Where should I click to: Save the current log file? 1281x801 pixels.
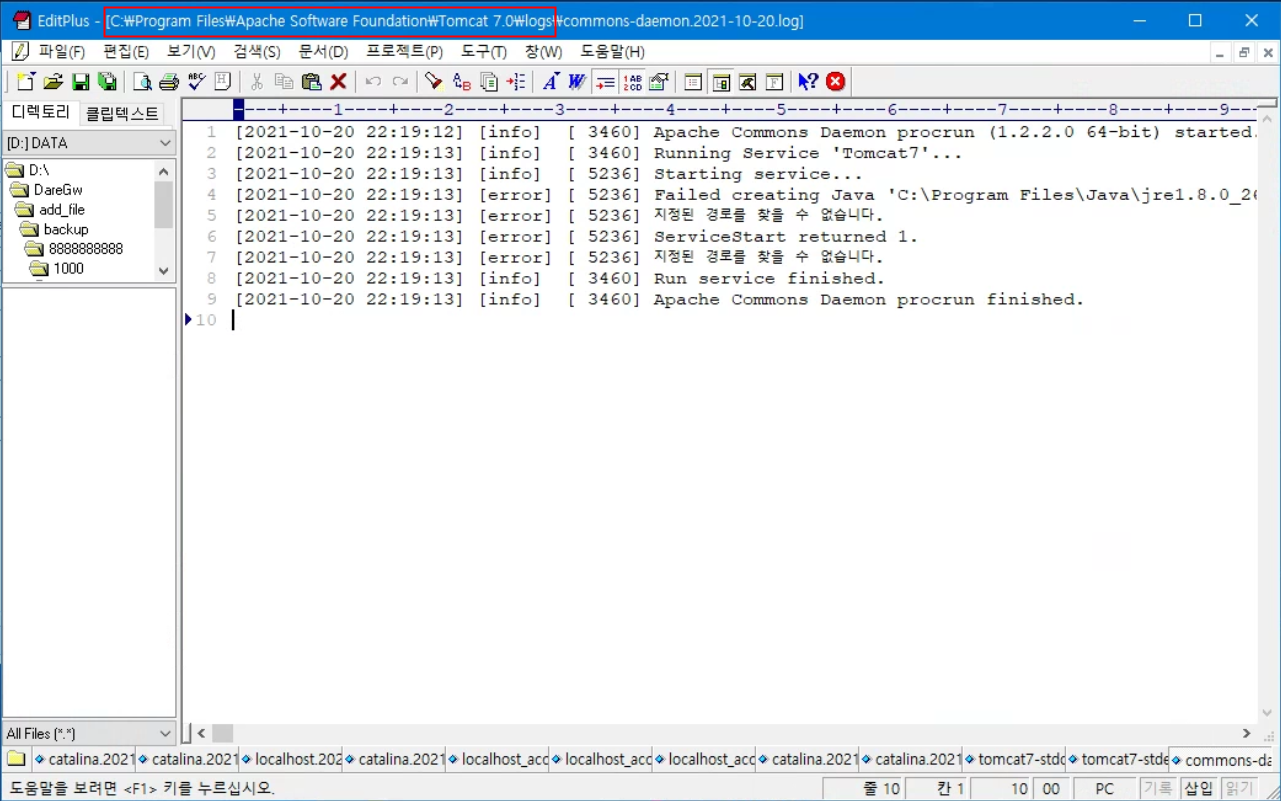tap(80, 82)
